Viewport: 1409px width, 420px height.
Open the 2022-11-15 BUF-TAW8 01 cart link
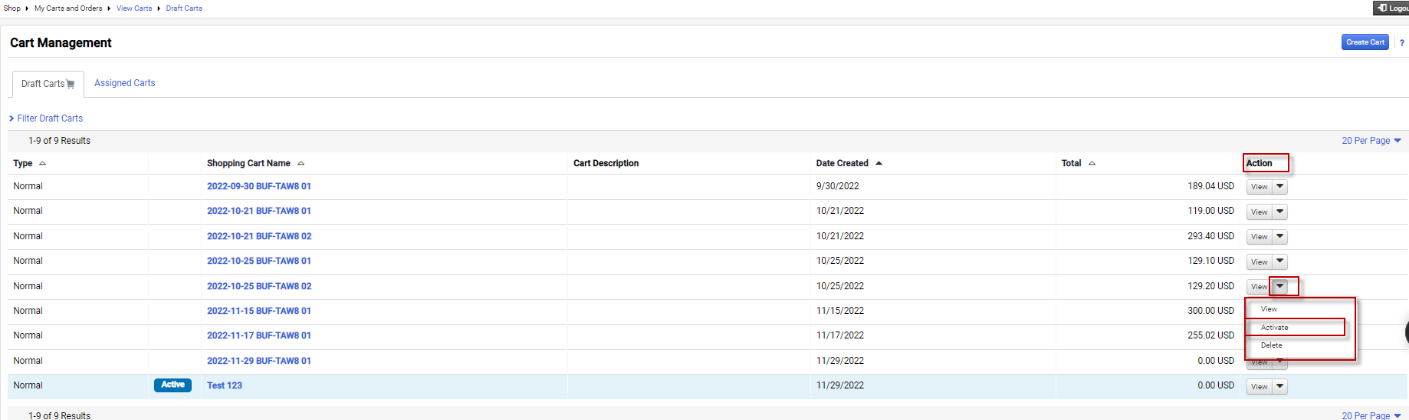[x=259, y=311]
